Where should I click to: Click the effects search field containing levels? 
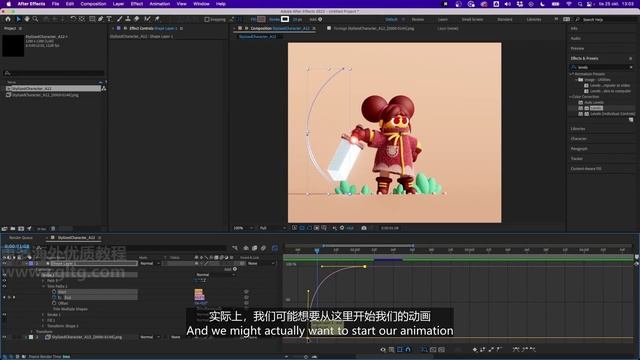[x=602, y=67]
